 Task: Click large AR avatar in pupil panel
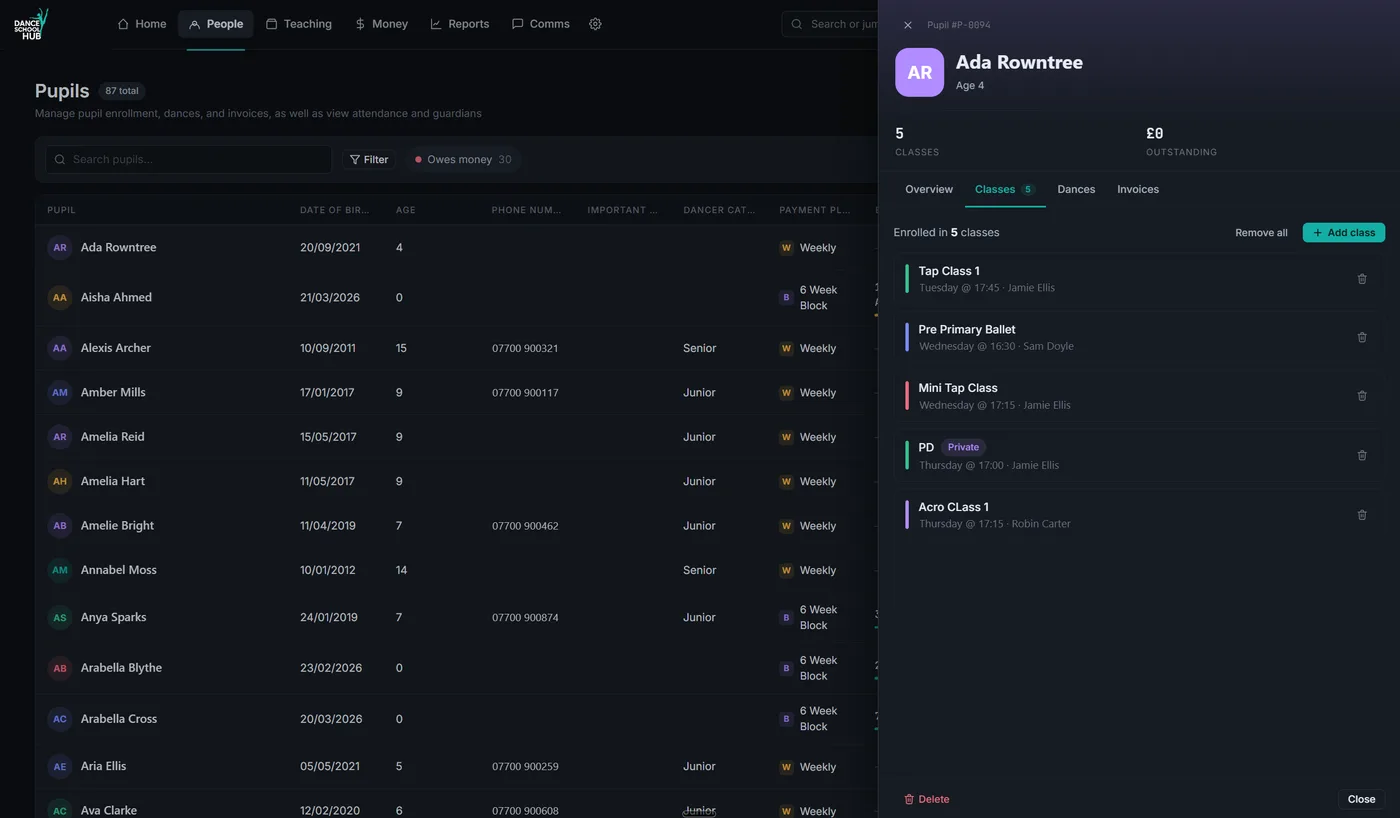click(919, 72)
